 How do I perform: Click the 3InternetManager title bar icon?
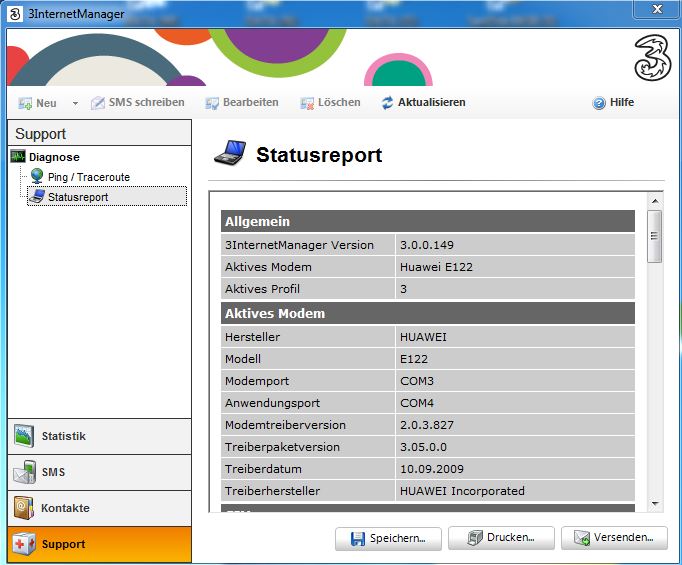click(x=15, y=14)
